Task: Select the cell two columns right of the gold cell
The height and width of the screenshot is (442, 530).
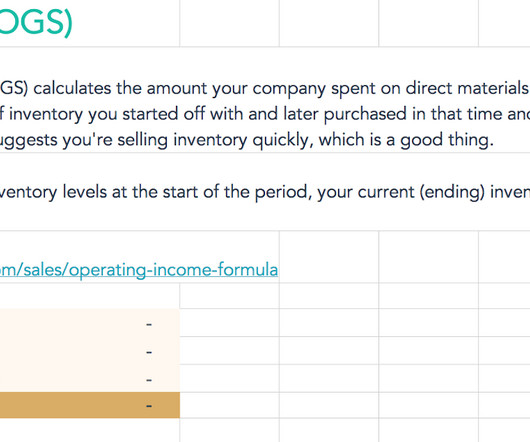Action: (x=329, y=405)
